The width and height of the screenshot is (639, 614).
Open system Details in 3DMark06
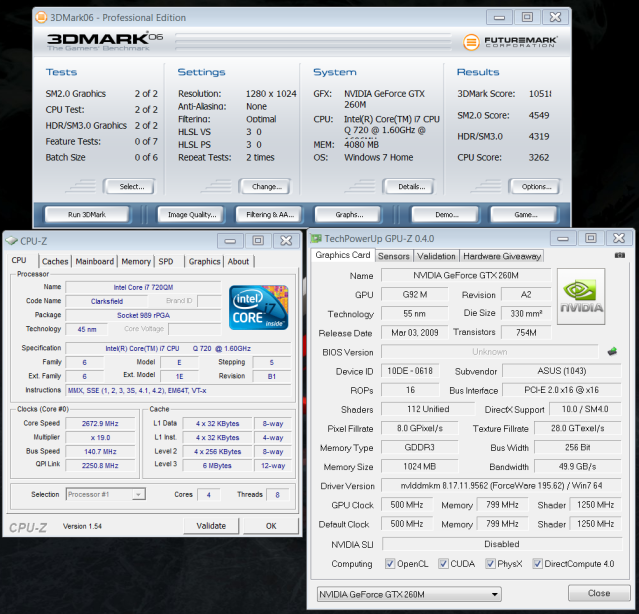tap(411, 187)
